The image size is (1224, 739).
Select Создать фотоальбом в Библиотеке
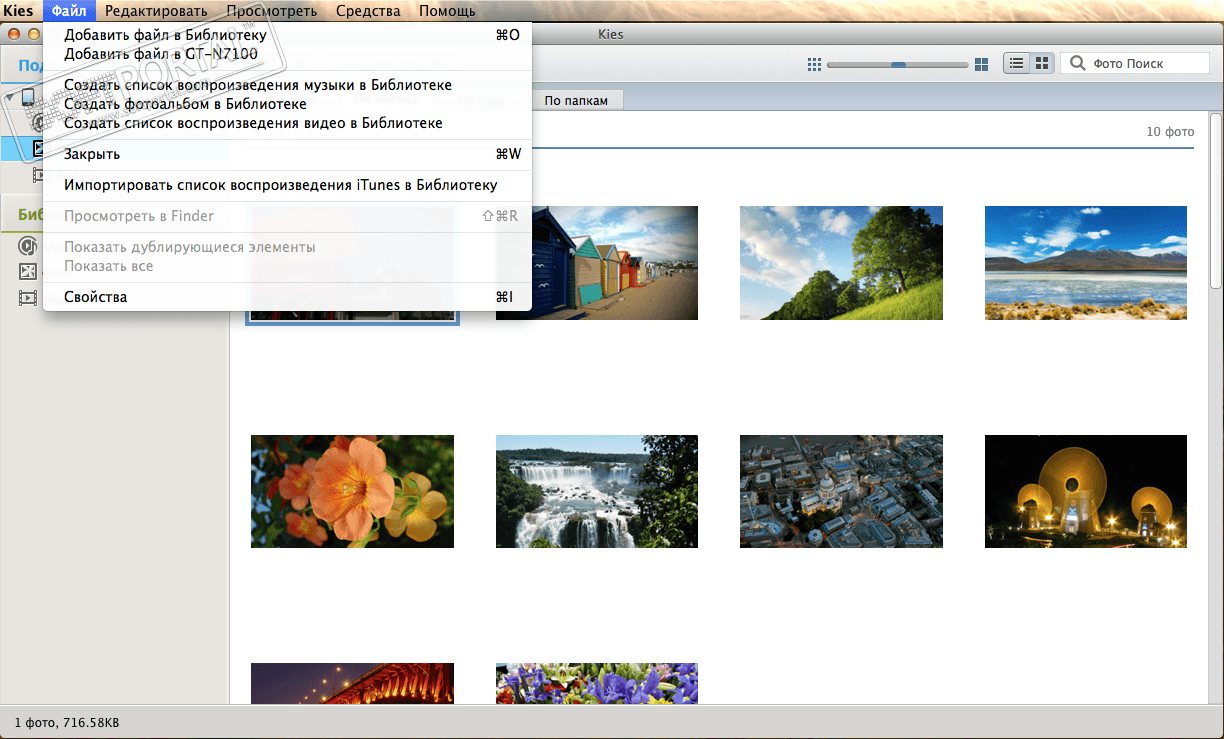pos(288,103)
